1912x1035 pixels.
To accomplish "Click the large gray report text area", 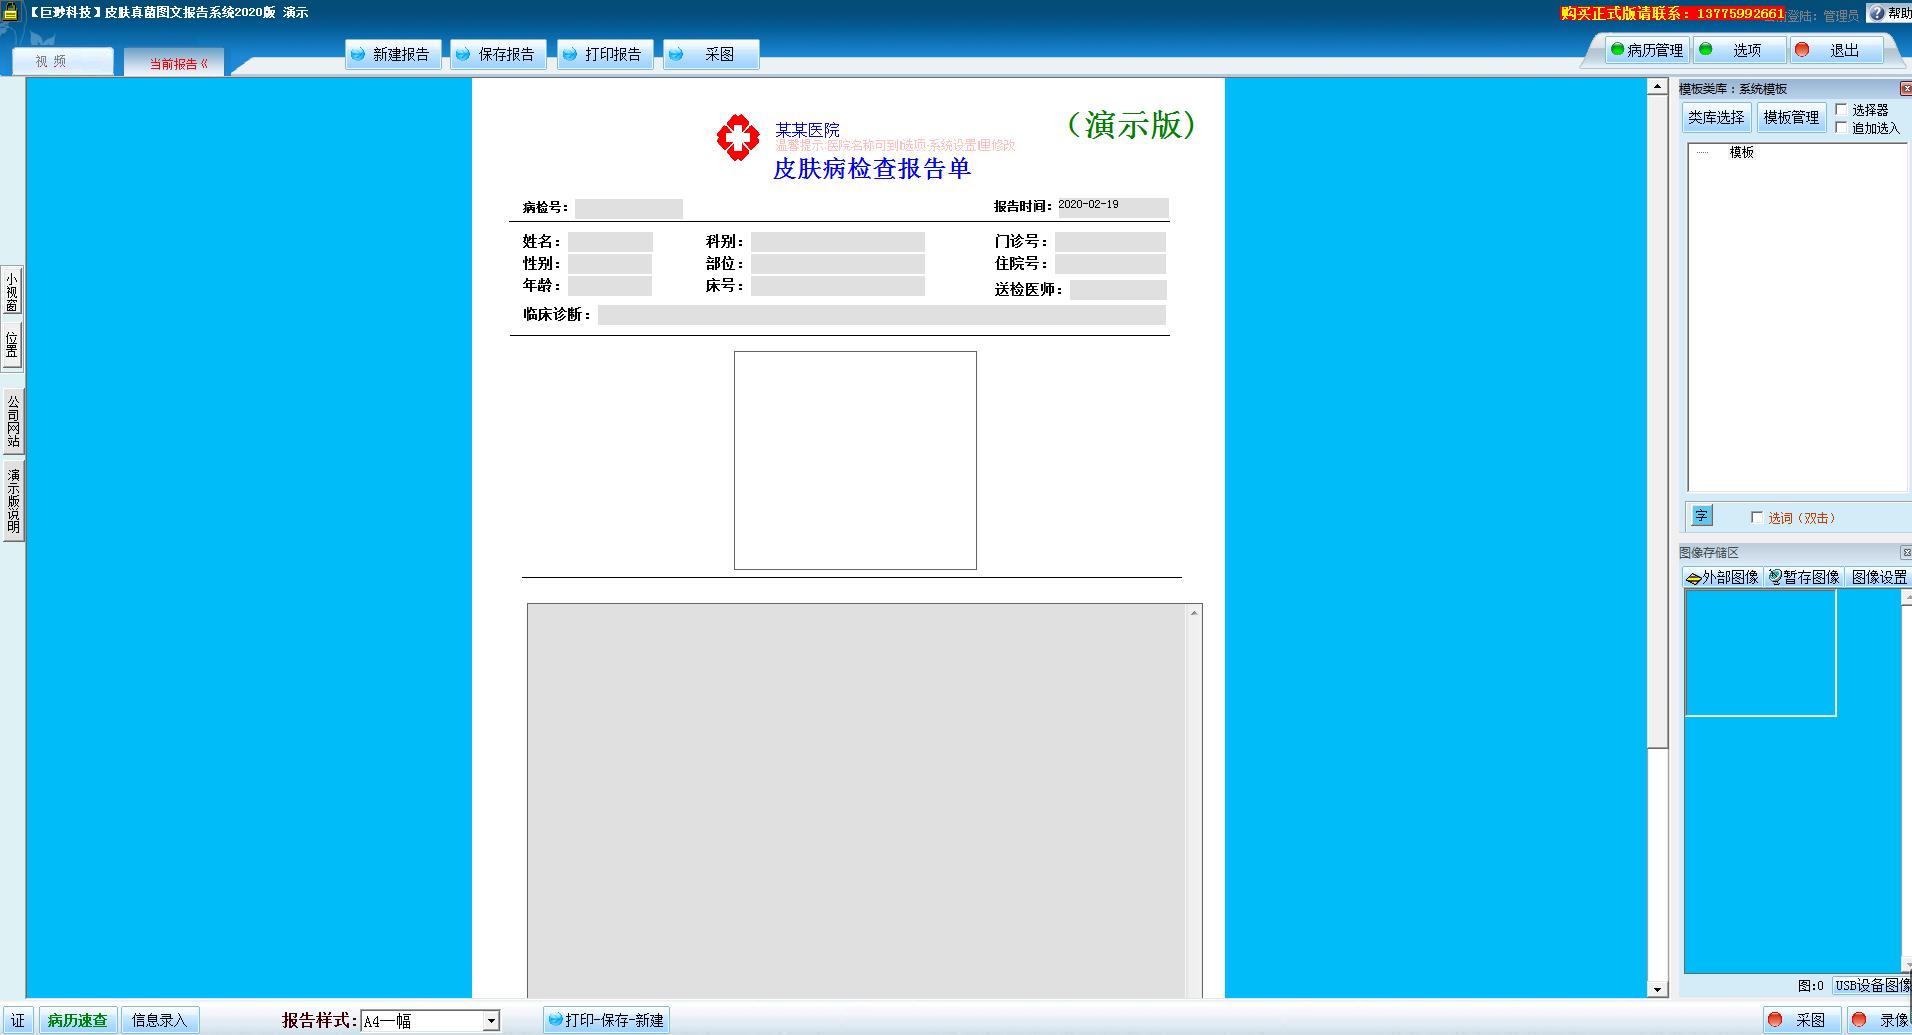I will [x=856, y=800].
